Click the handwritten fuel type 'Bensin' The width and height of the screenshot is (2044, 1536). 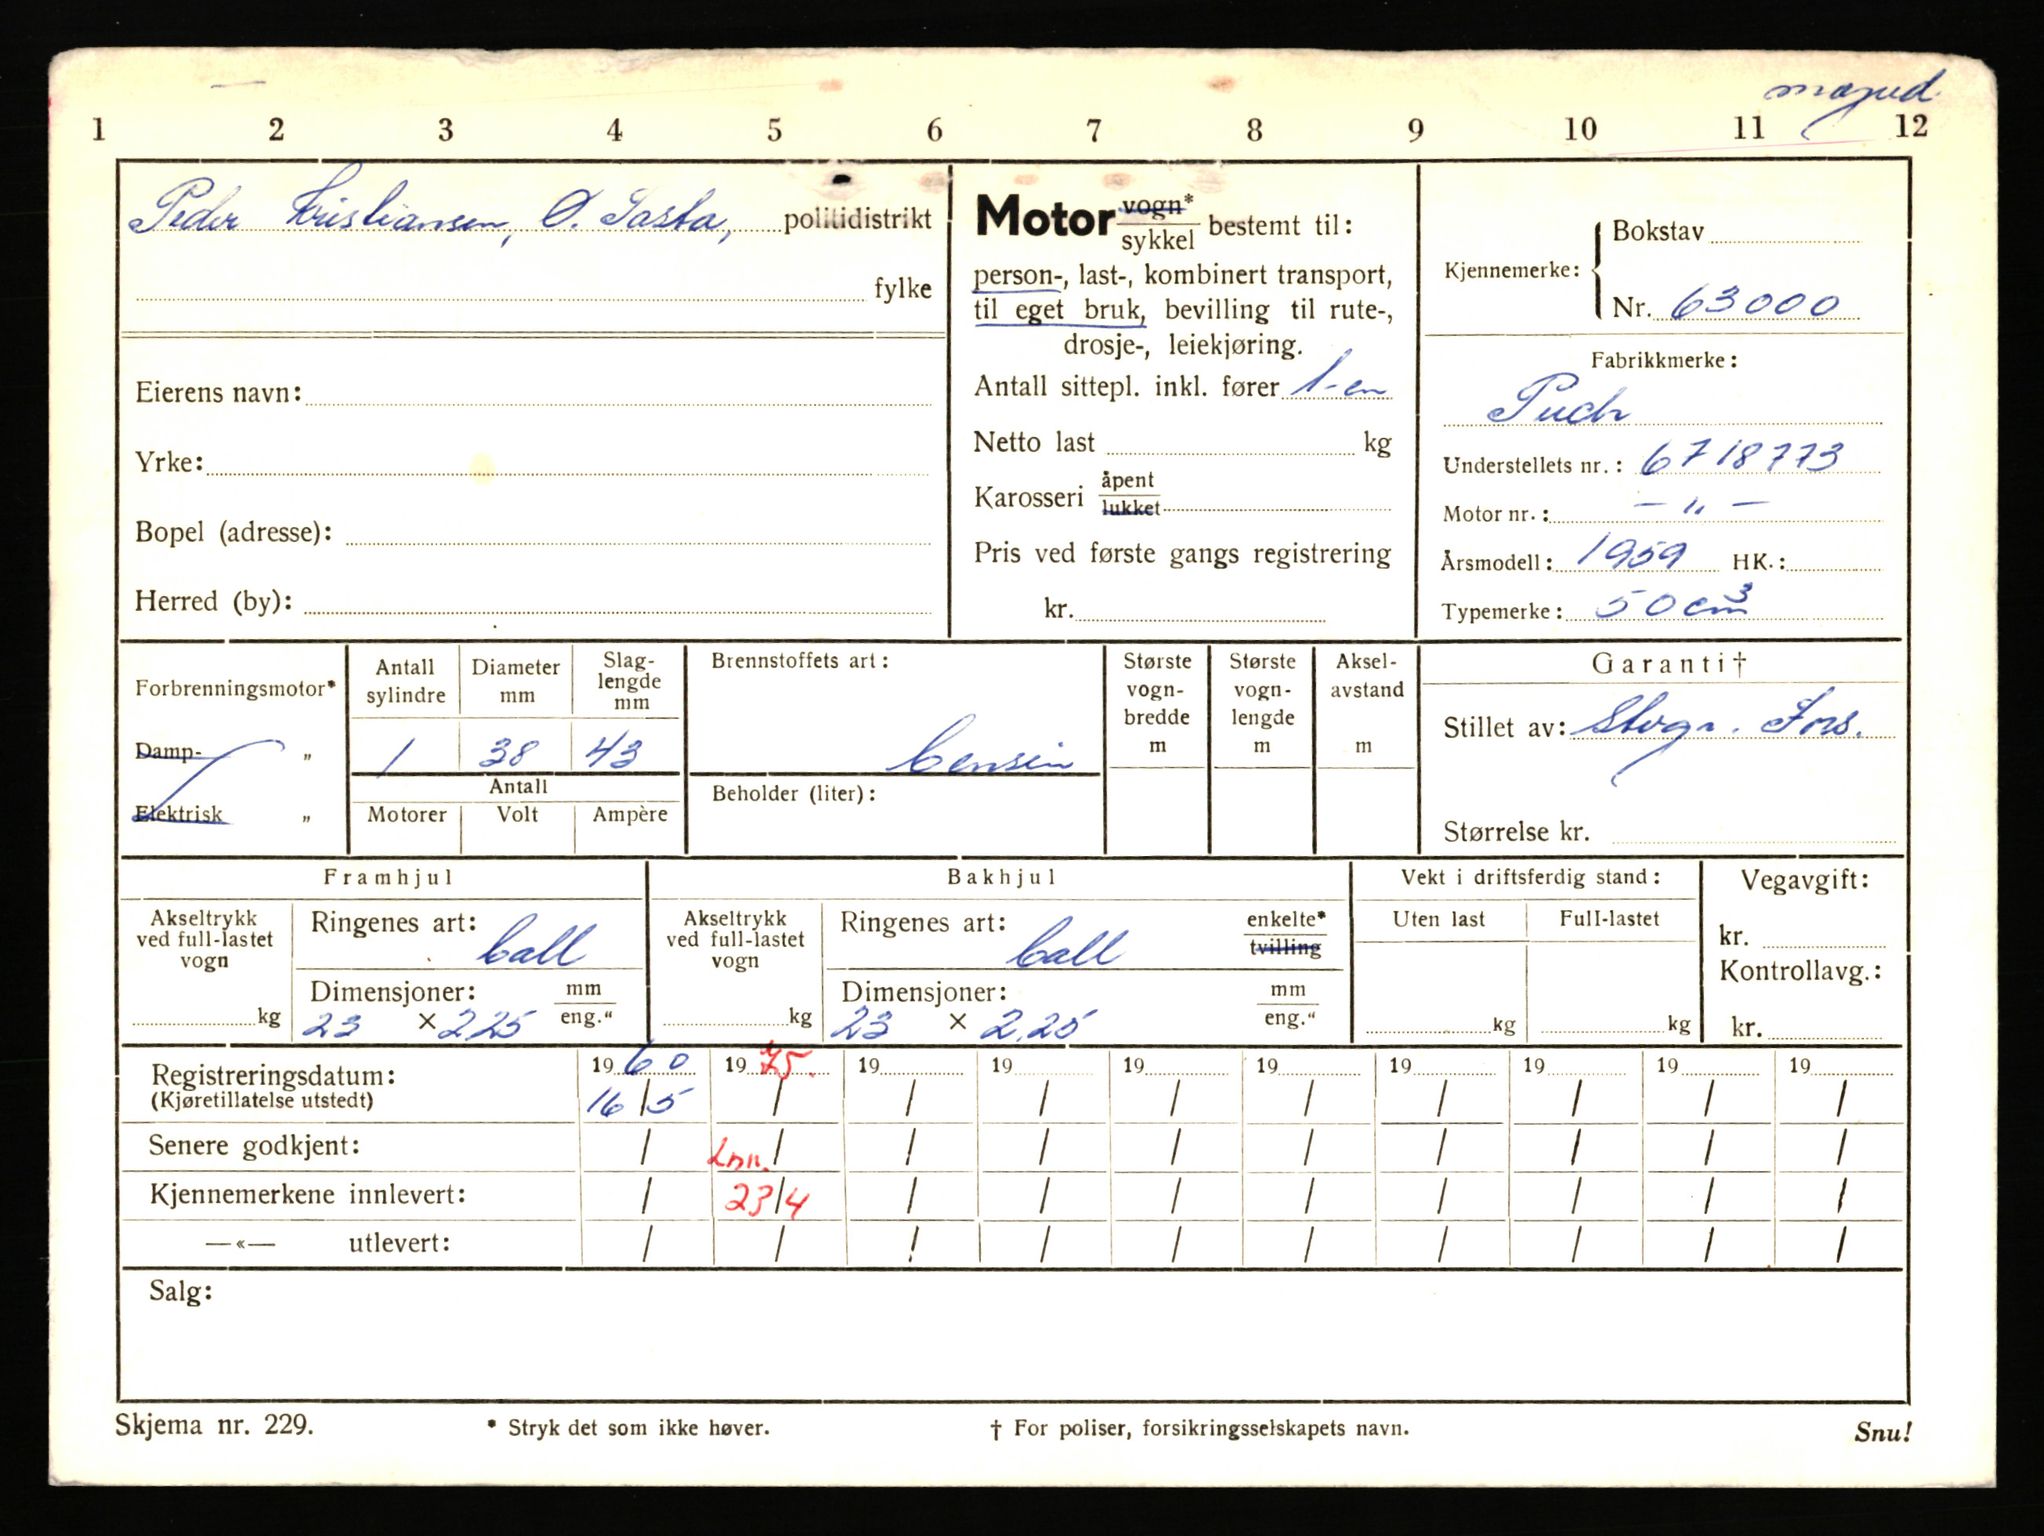tap(982, 750)
